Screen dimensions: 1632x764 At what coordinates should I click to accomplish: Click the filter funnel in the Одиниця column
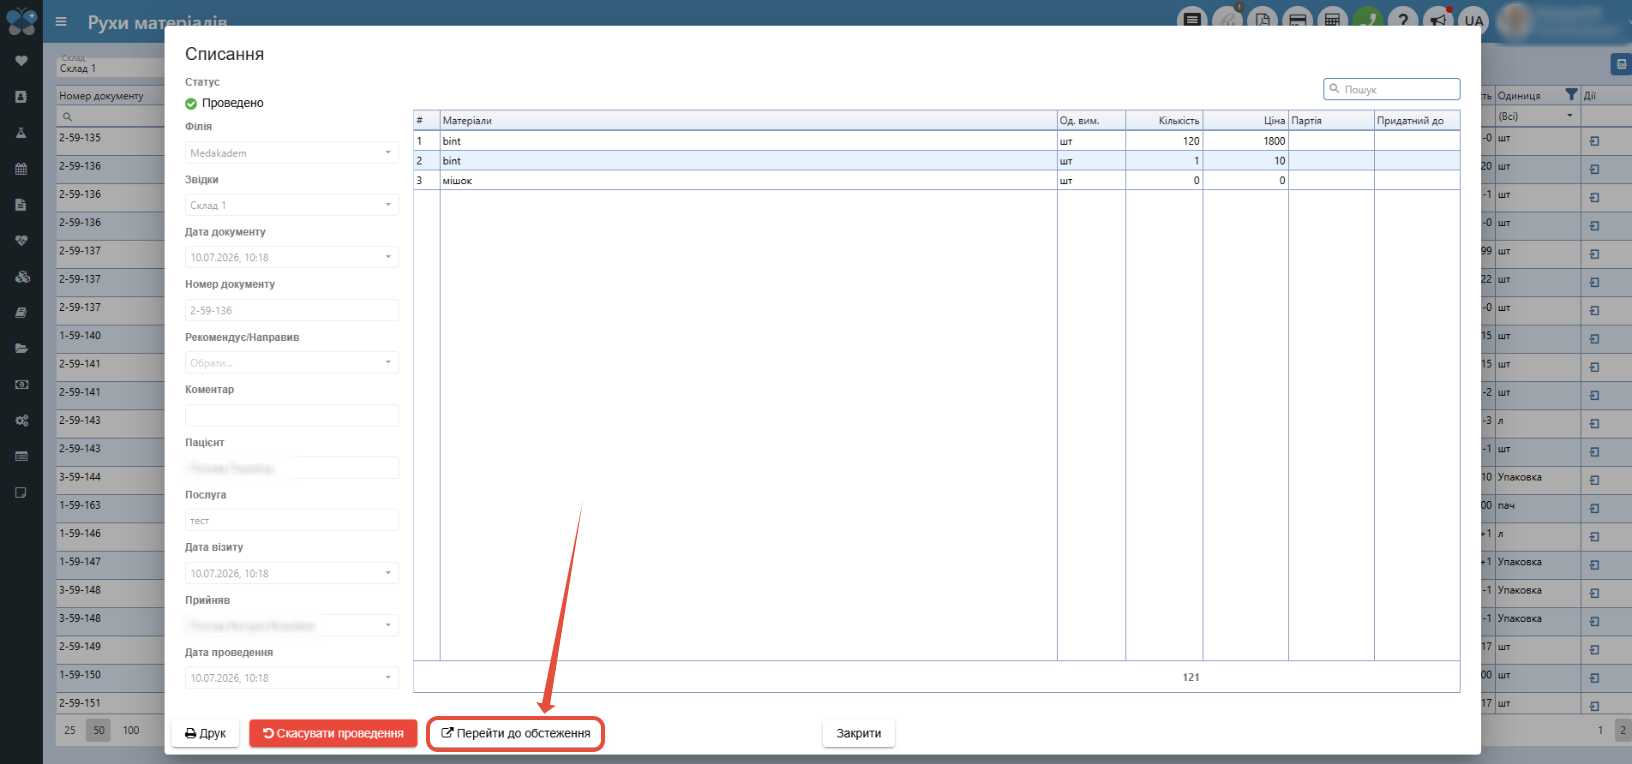[1571, 95]
